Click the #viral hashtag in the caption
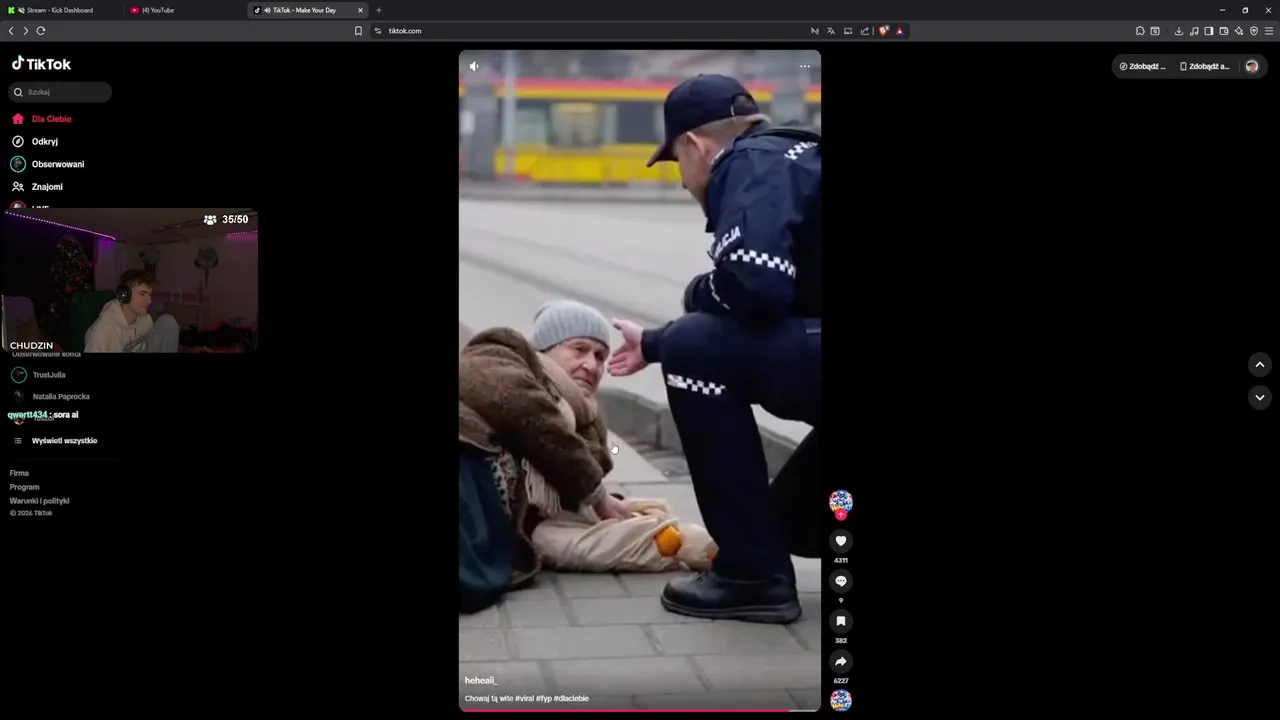 tap(525, 699)
